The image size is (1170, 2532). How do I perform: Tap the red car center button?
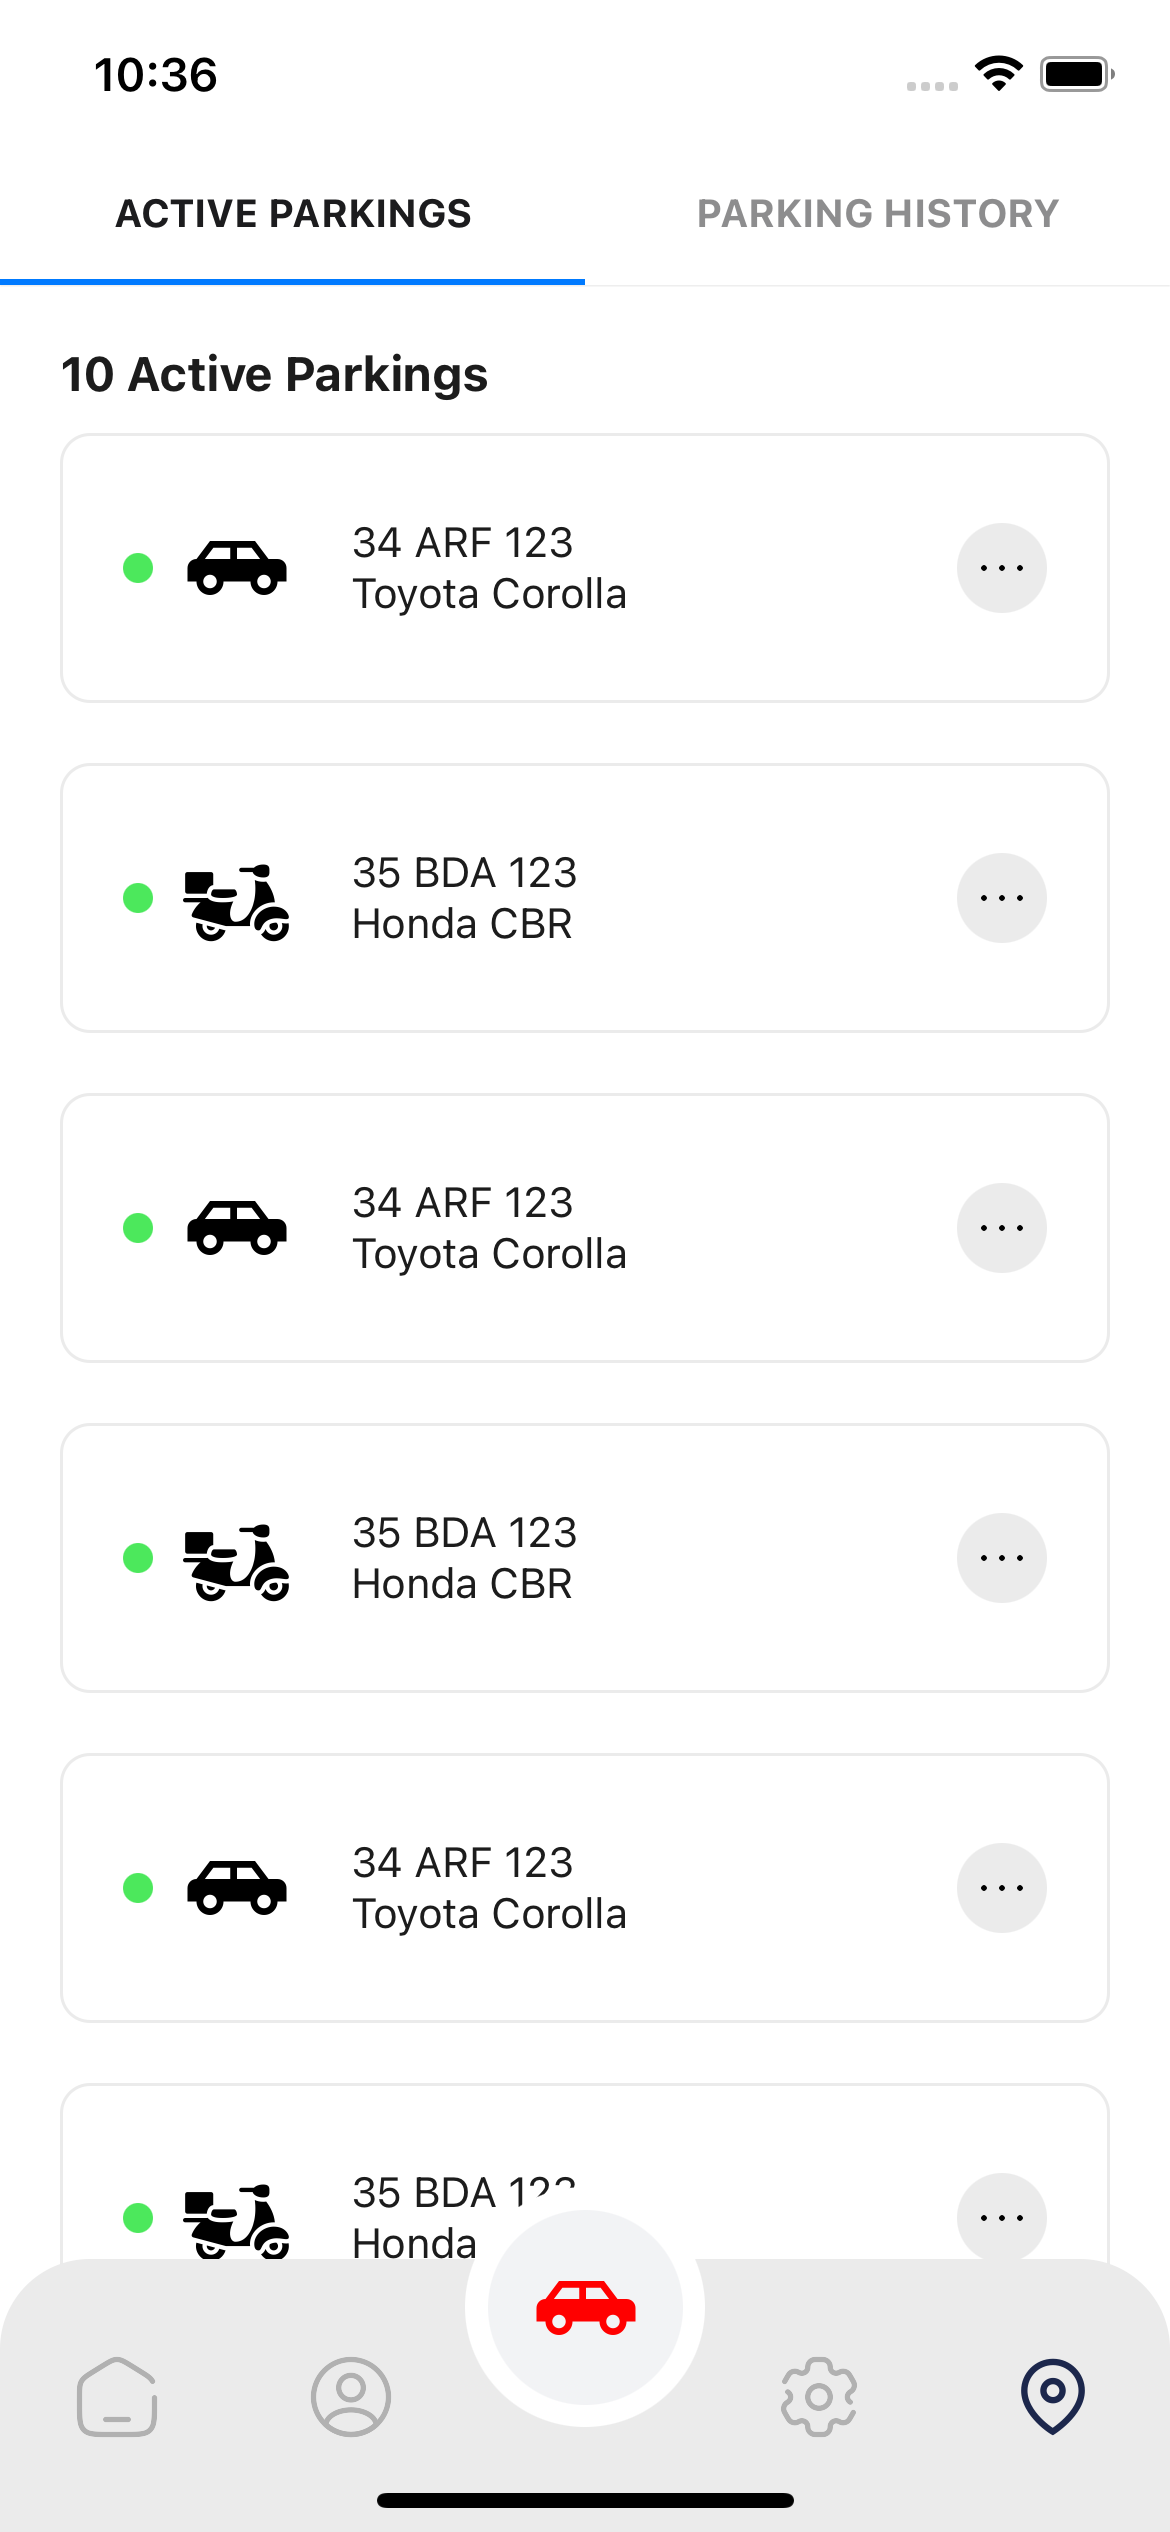click(x=585, y=2308)
